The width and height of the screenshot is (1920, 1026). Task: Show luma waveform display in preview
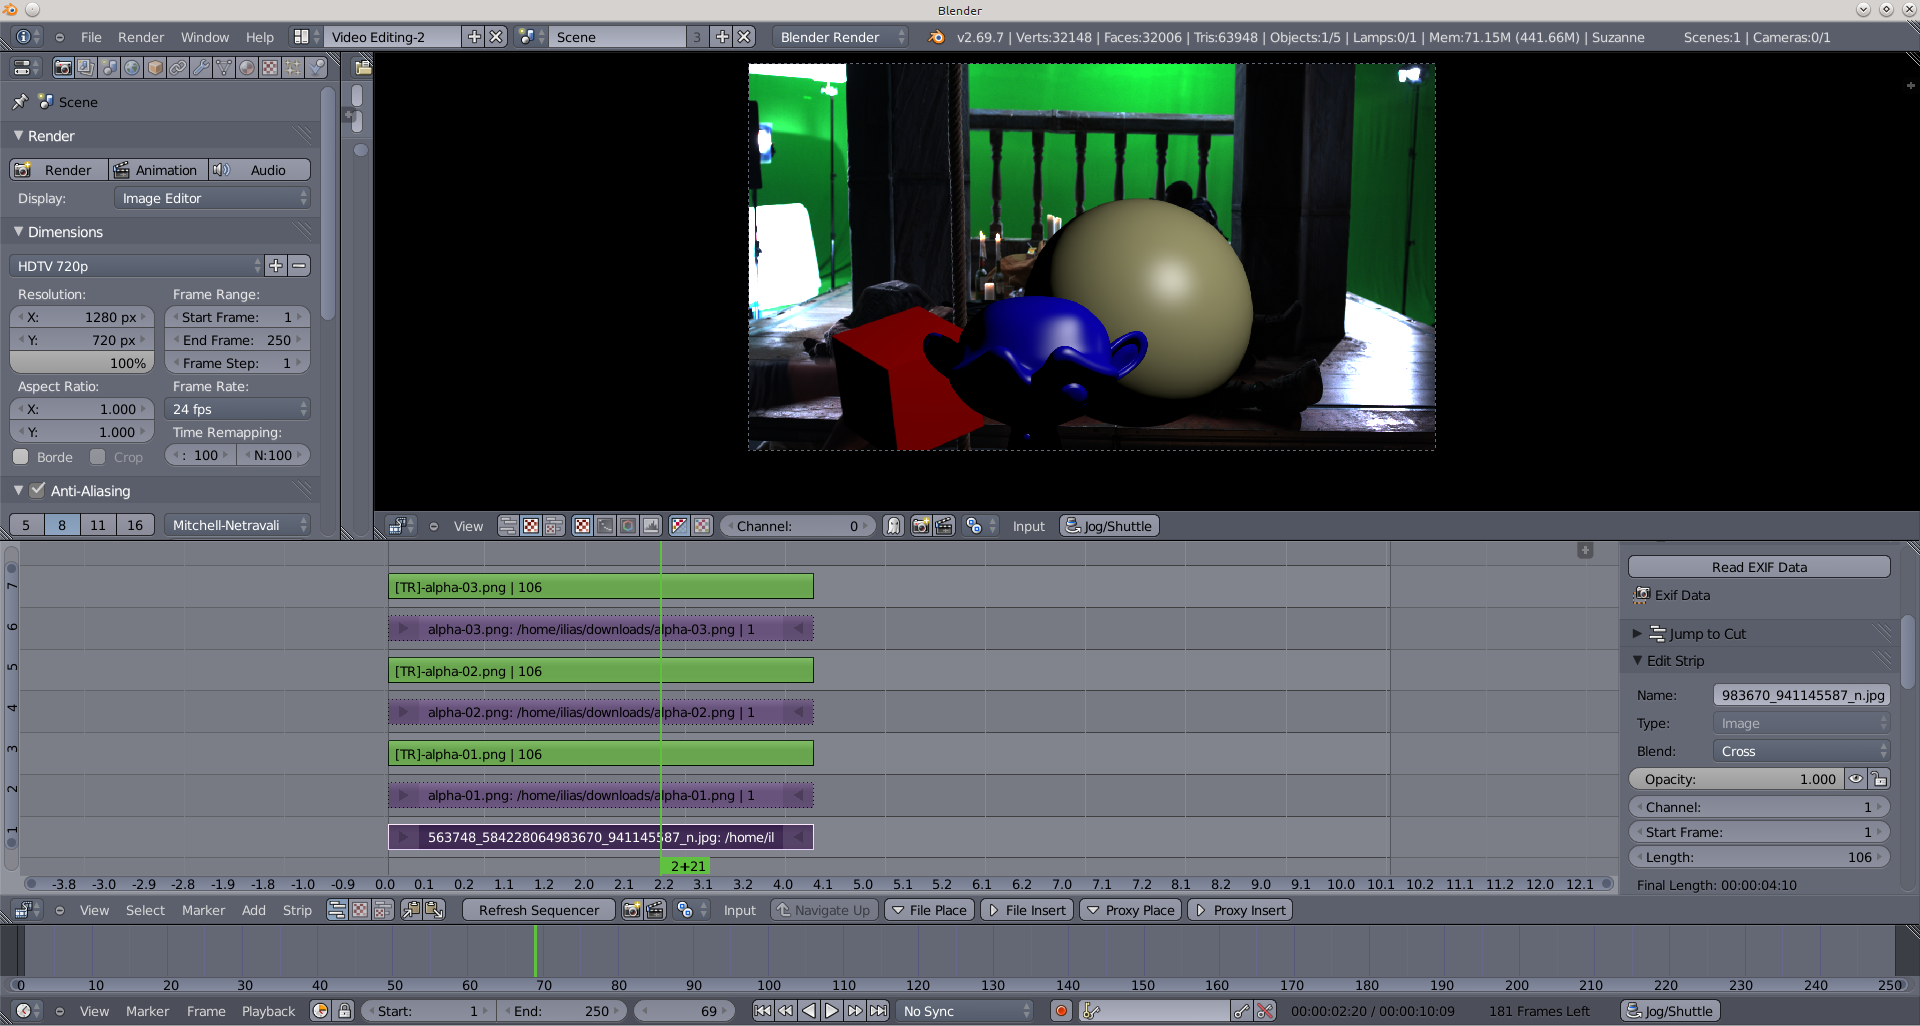605,526
